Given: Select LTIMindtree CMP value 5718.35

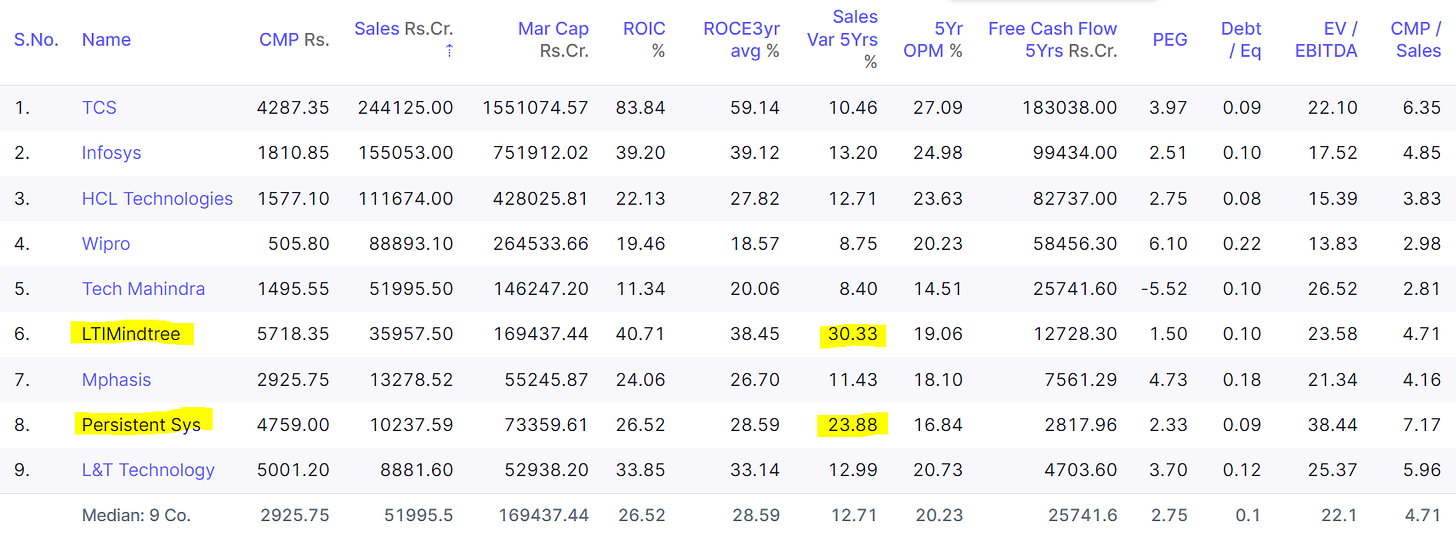Looking at the screenshot, I should tap(293, 334).
